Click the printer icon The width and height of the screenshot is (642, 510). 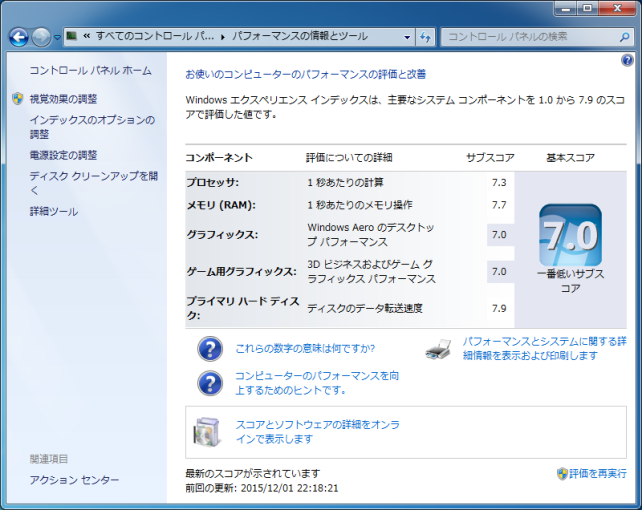pyautogui.click(x=438, y=349)
